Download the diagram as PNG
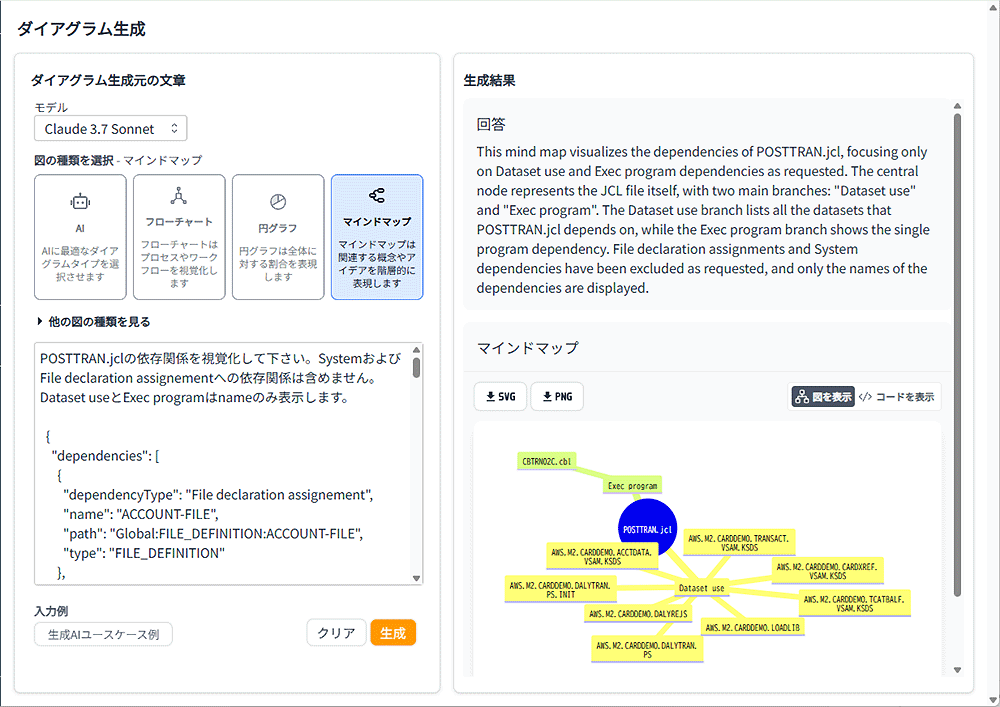Viewport: 1000px width, 707px height. point(557,397)
